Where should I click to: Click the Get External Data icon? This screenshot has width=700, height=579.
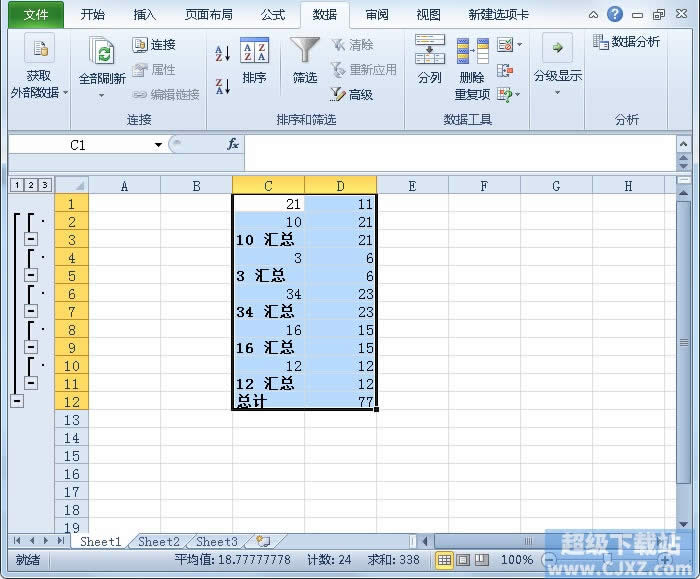point(40,48)
